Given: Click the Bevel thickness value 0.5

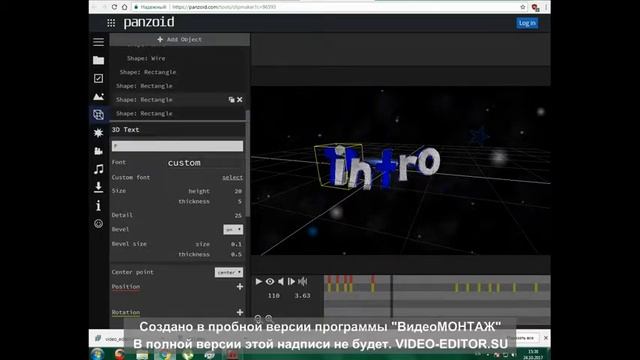Looking at the screenshot, I should [236, 254].
